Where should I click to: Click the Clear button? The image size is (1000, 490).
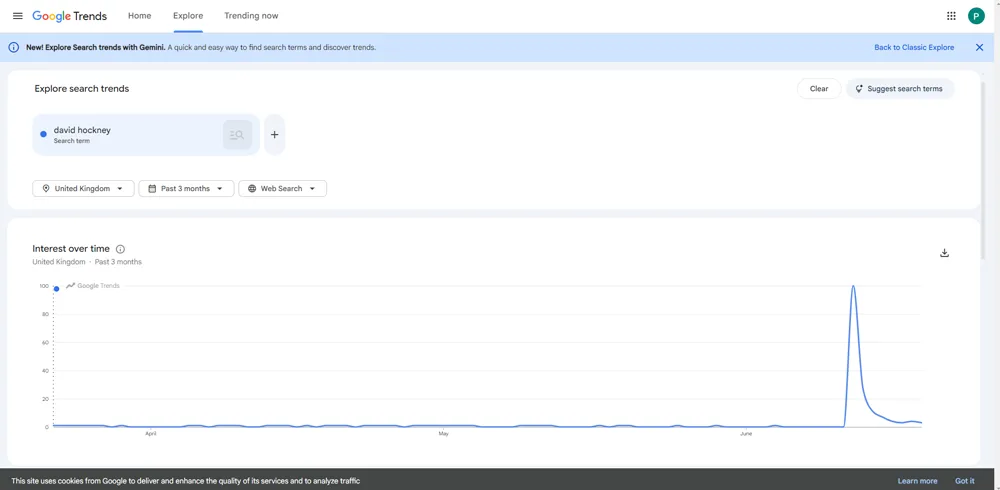point(819,89)
